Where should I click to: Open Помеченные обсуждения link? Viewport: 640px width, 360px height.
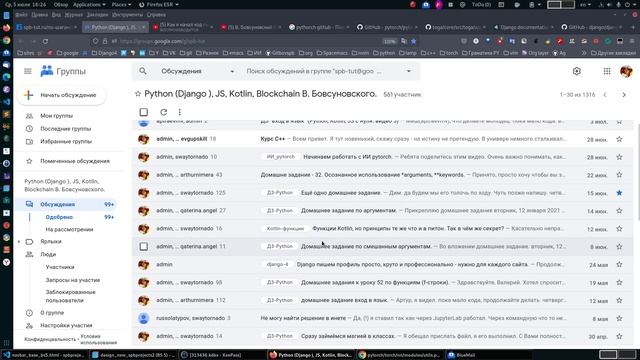tap(75, 161)
